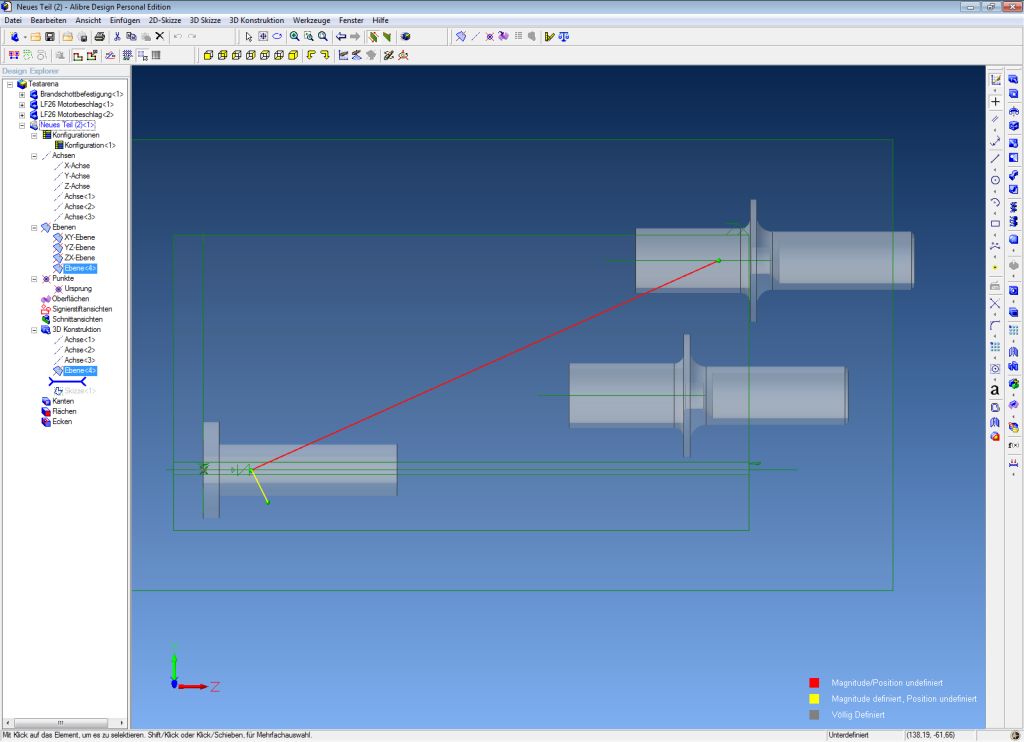Viewport: 1024px width, 742px height.
Task: Select Kanten under 3D Konstruktion
Action: coord(63,402)
